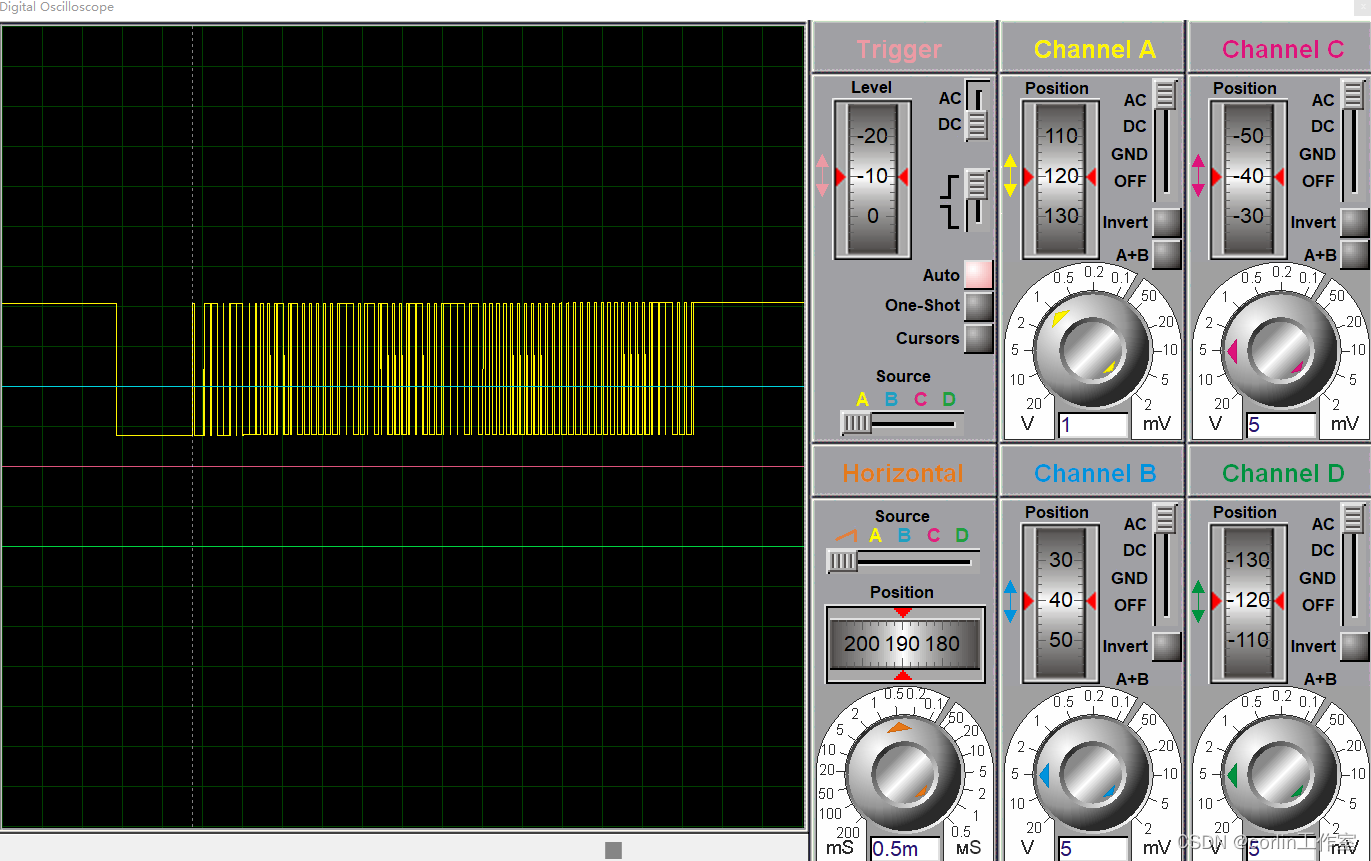Click the yellow Channel A position arrow
Image resolution: width=1371 pixels, height=861 pixels.
1013,178
